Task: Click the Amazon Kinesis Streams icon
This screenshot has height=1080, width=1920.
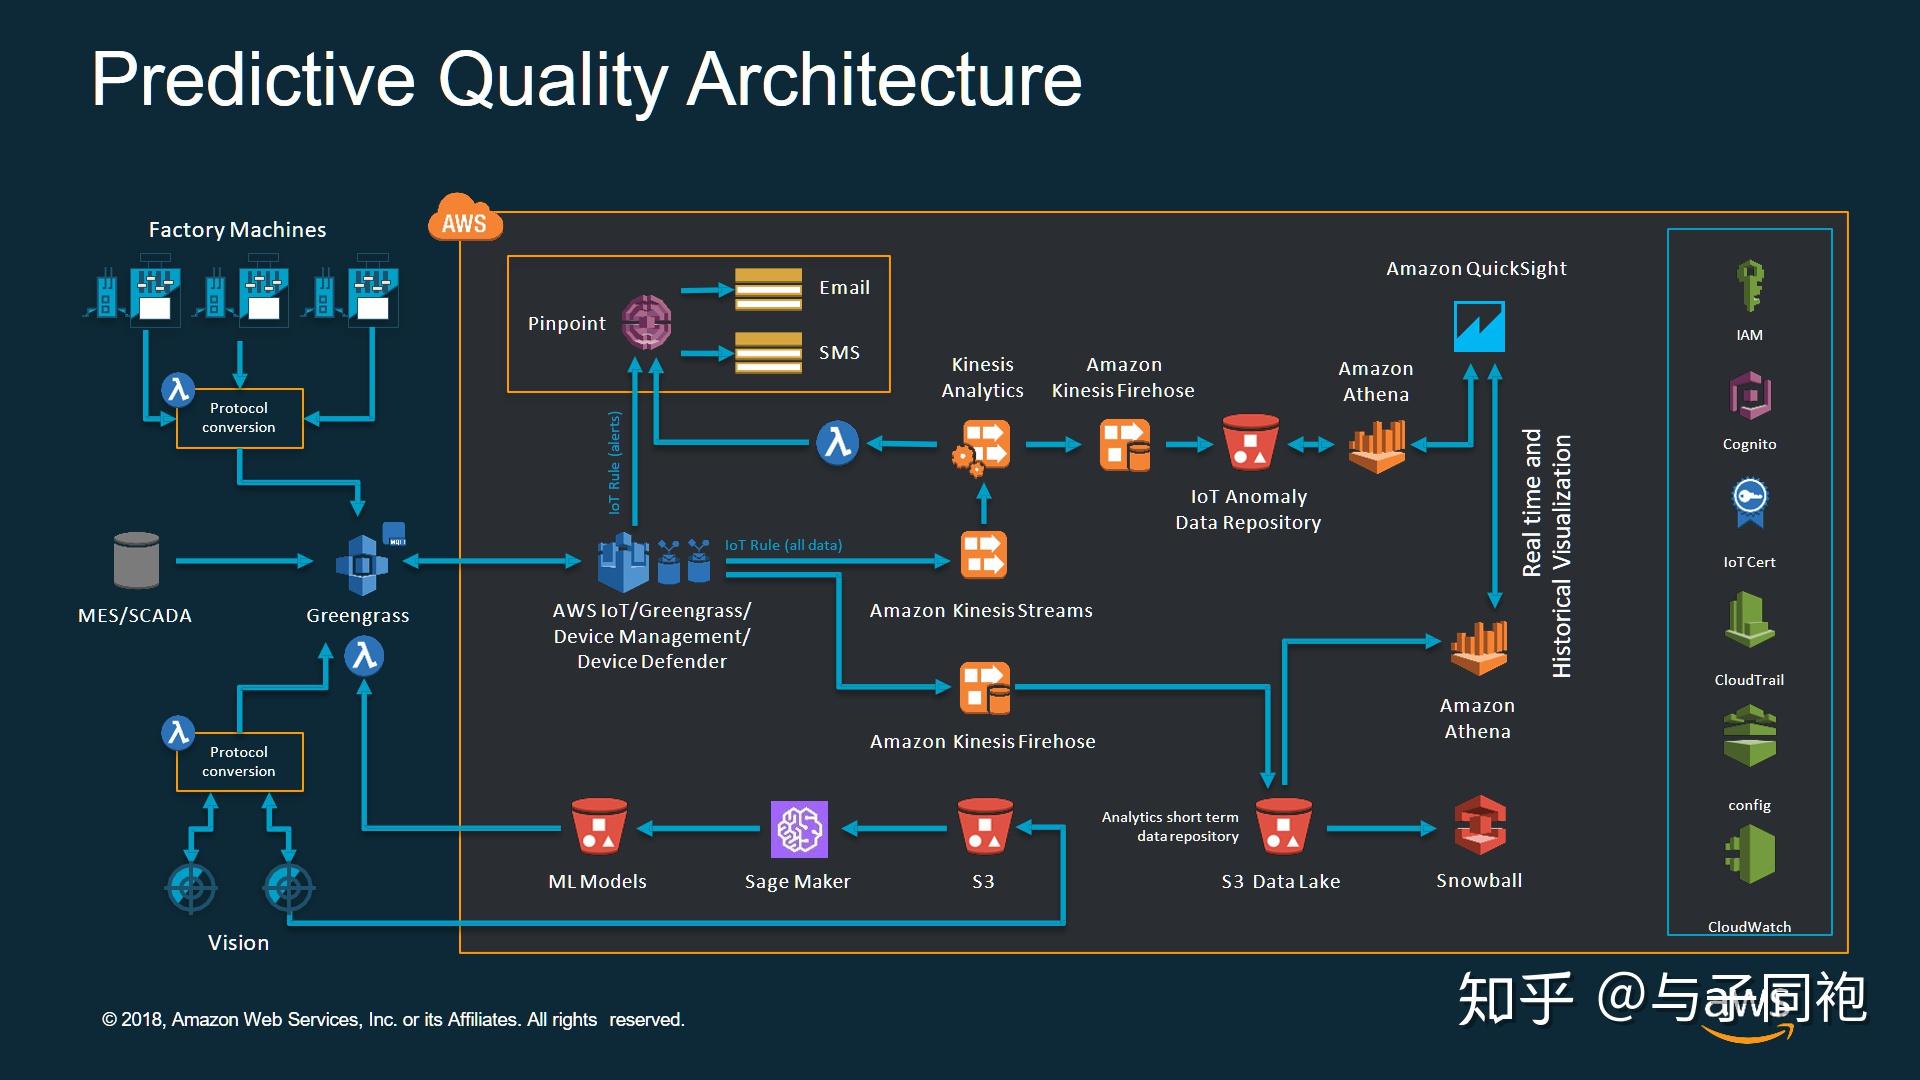Action: [983, 555]
